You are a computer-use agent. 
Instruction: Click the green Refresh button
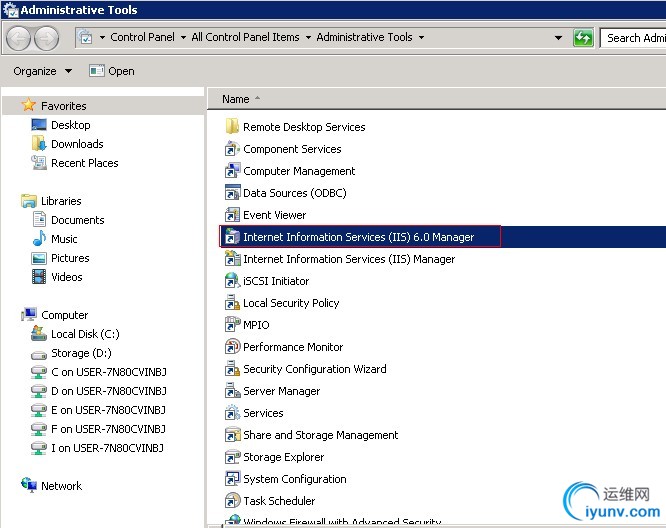click(x=583, y=38)
